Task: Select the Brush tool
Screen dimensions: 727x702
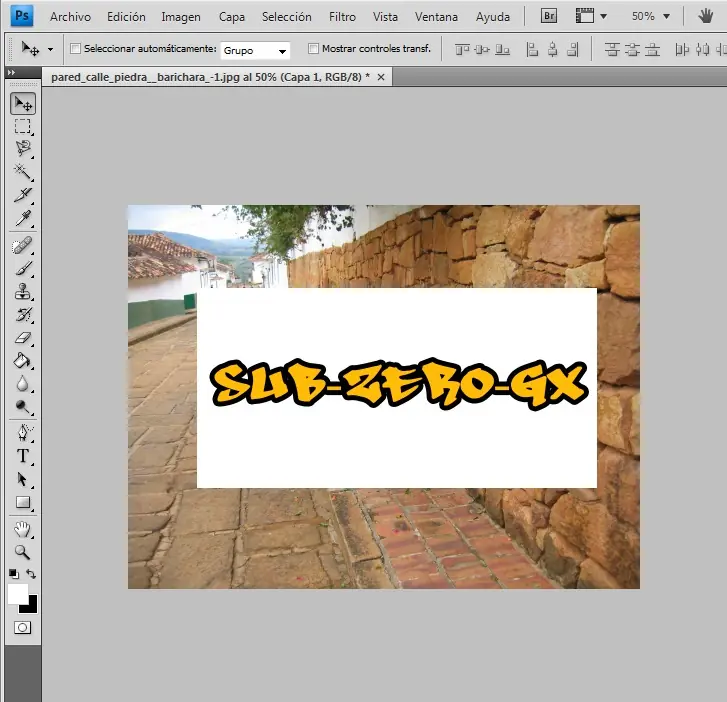Action: click(23, 268)
